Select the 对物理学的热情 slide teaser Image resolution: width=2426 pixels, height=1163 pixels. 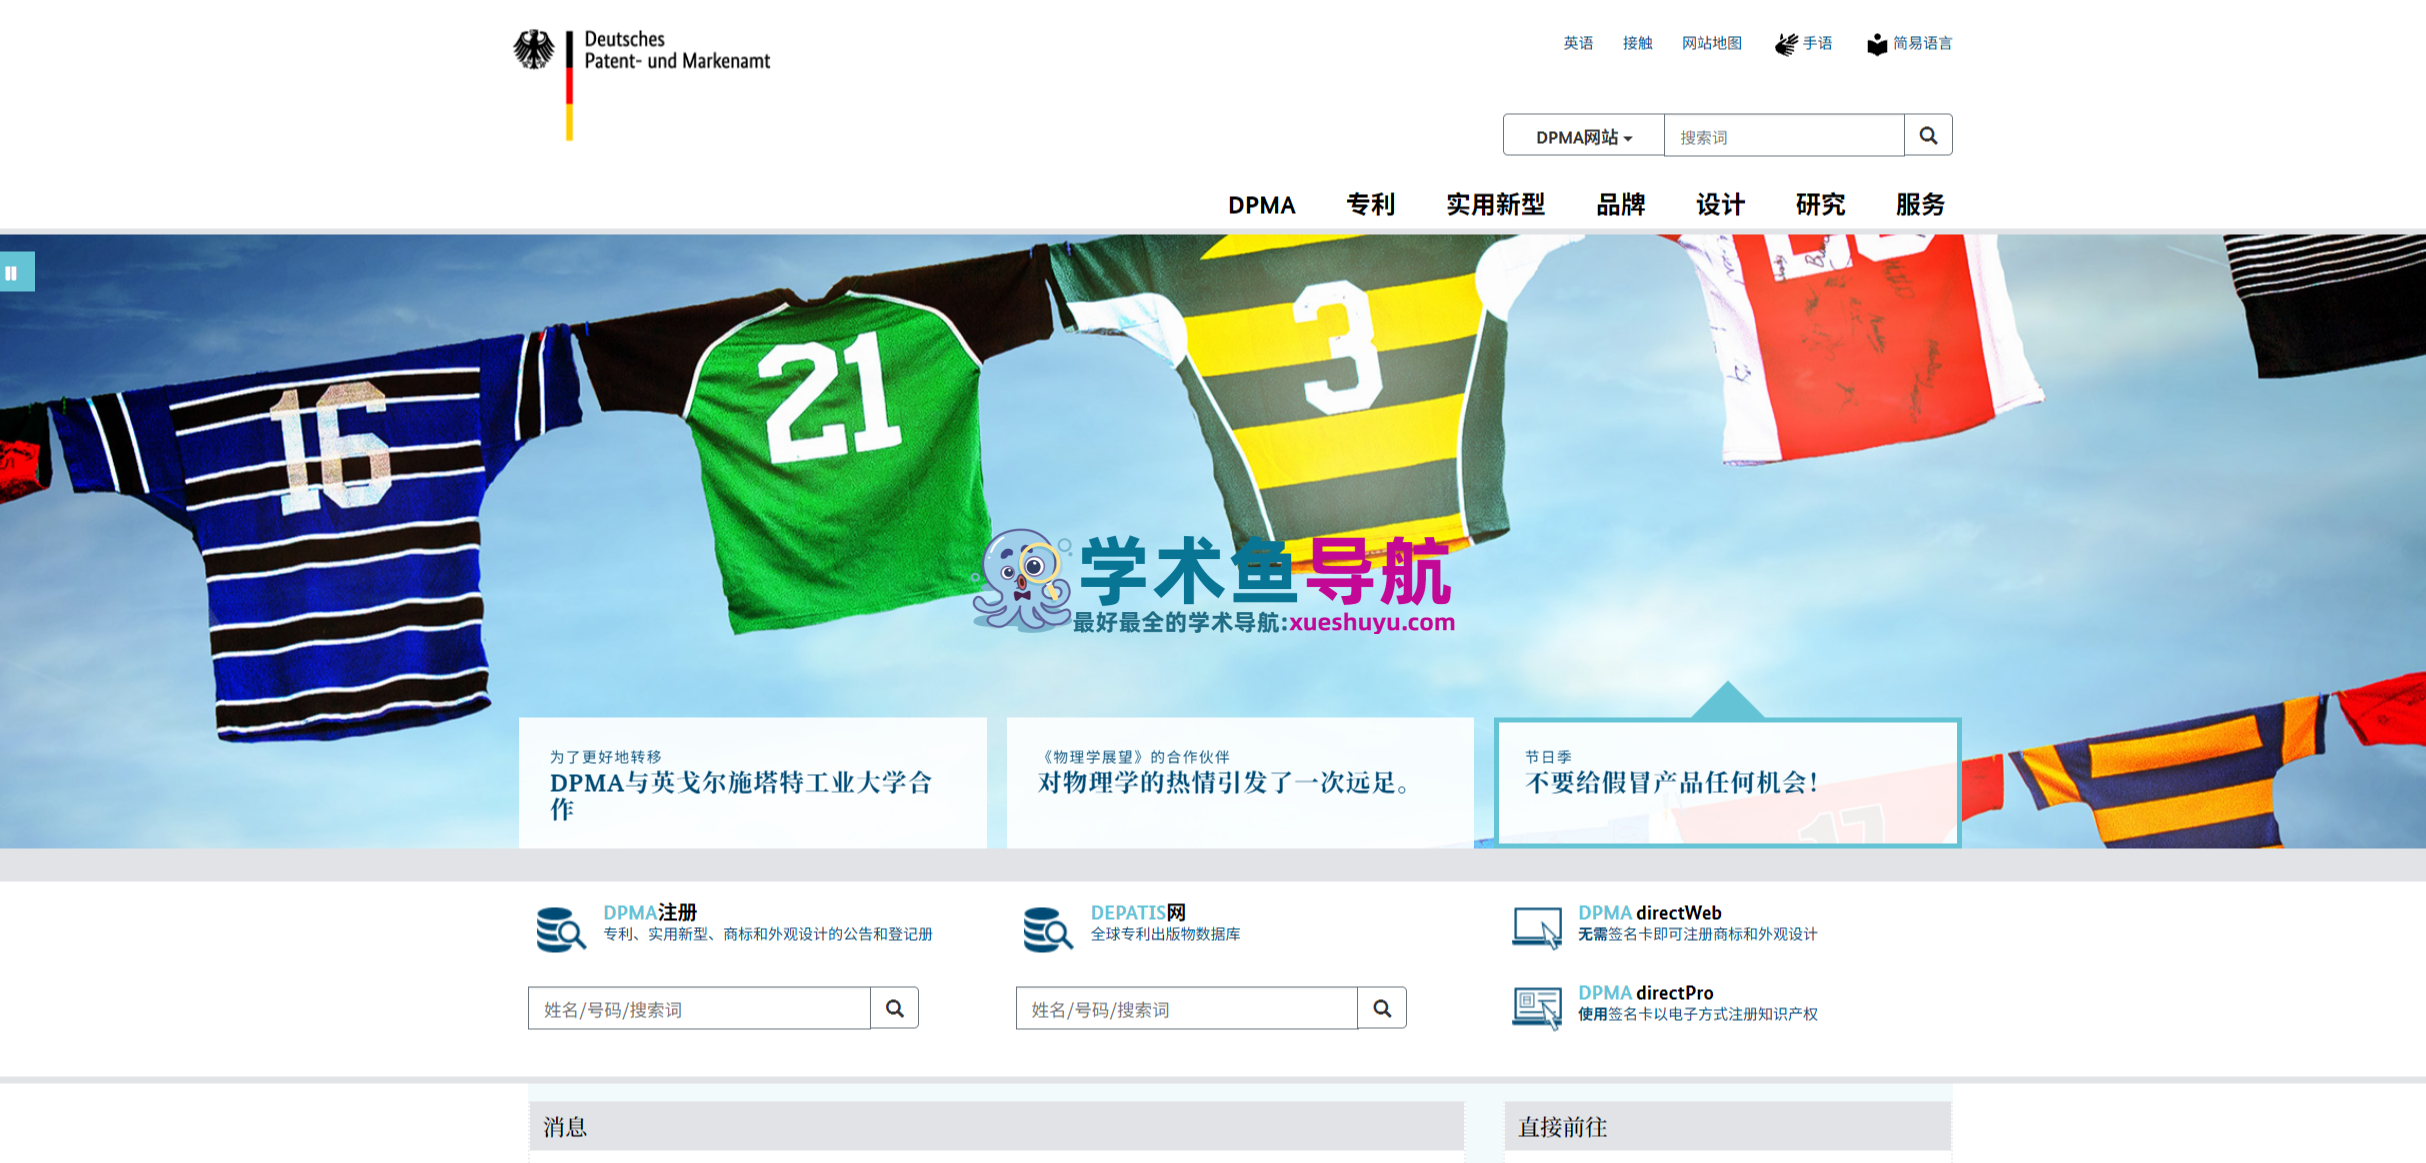(1240, 782)
